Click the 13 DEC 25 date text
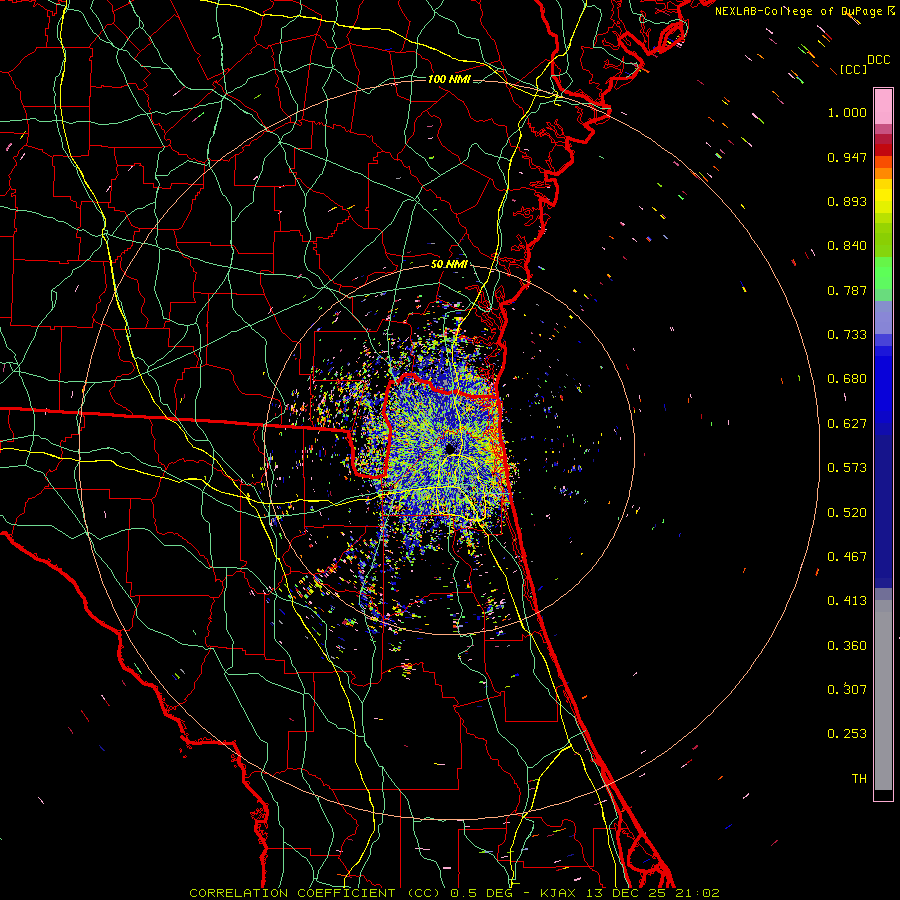This screenshot has width=900, height=900. pyautogui.click(x=628, y=893)
